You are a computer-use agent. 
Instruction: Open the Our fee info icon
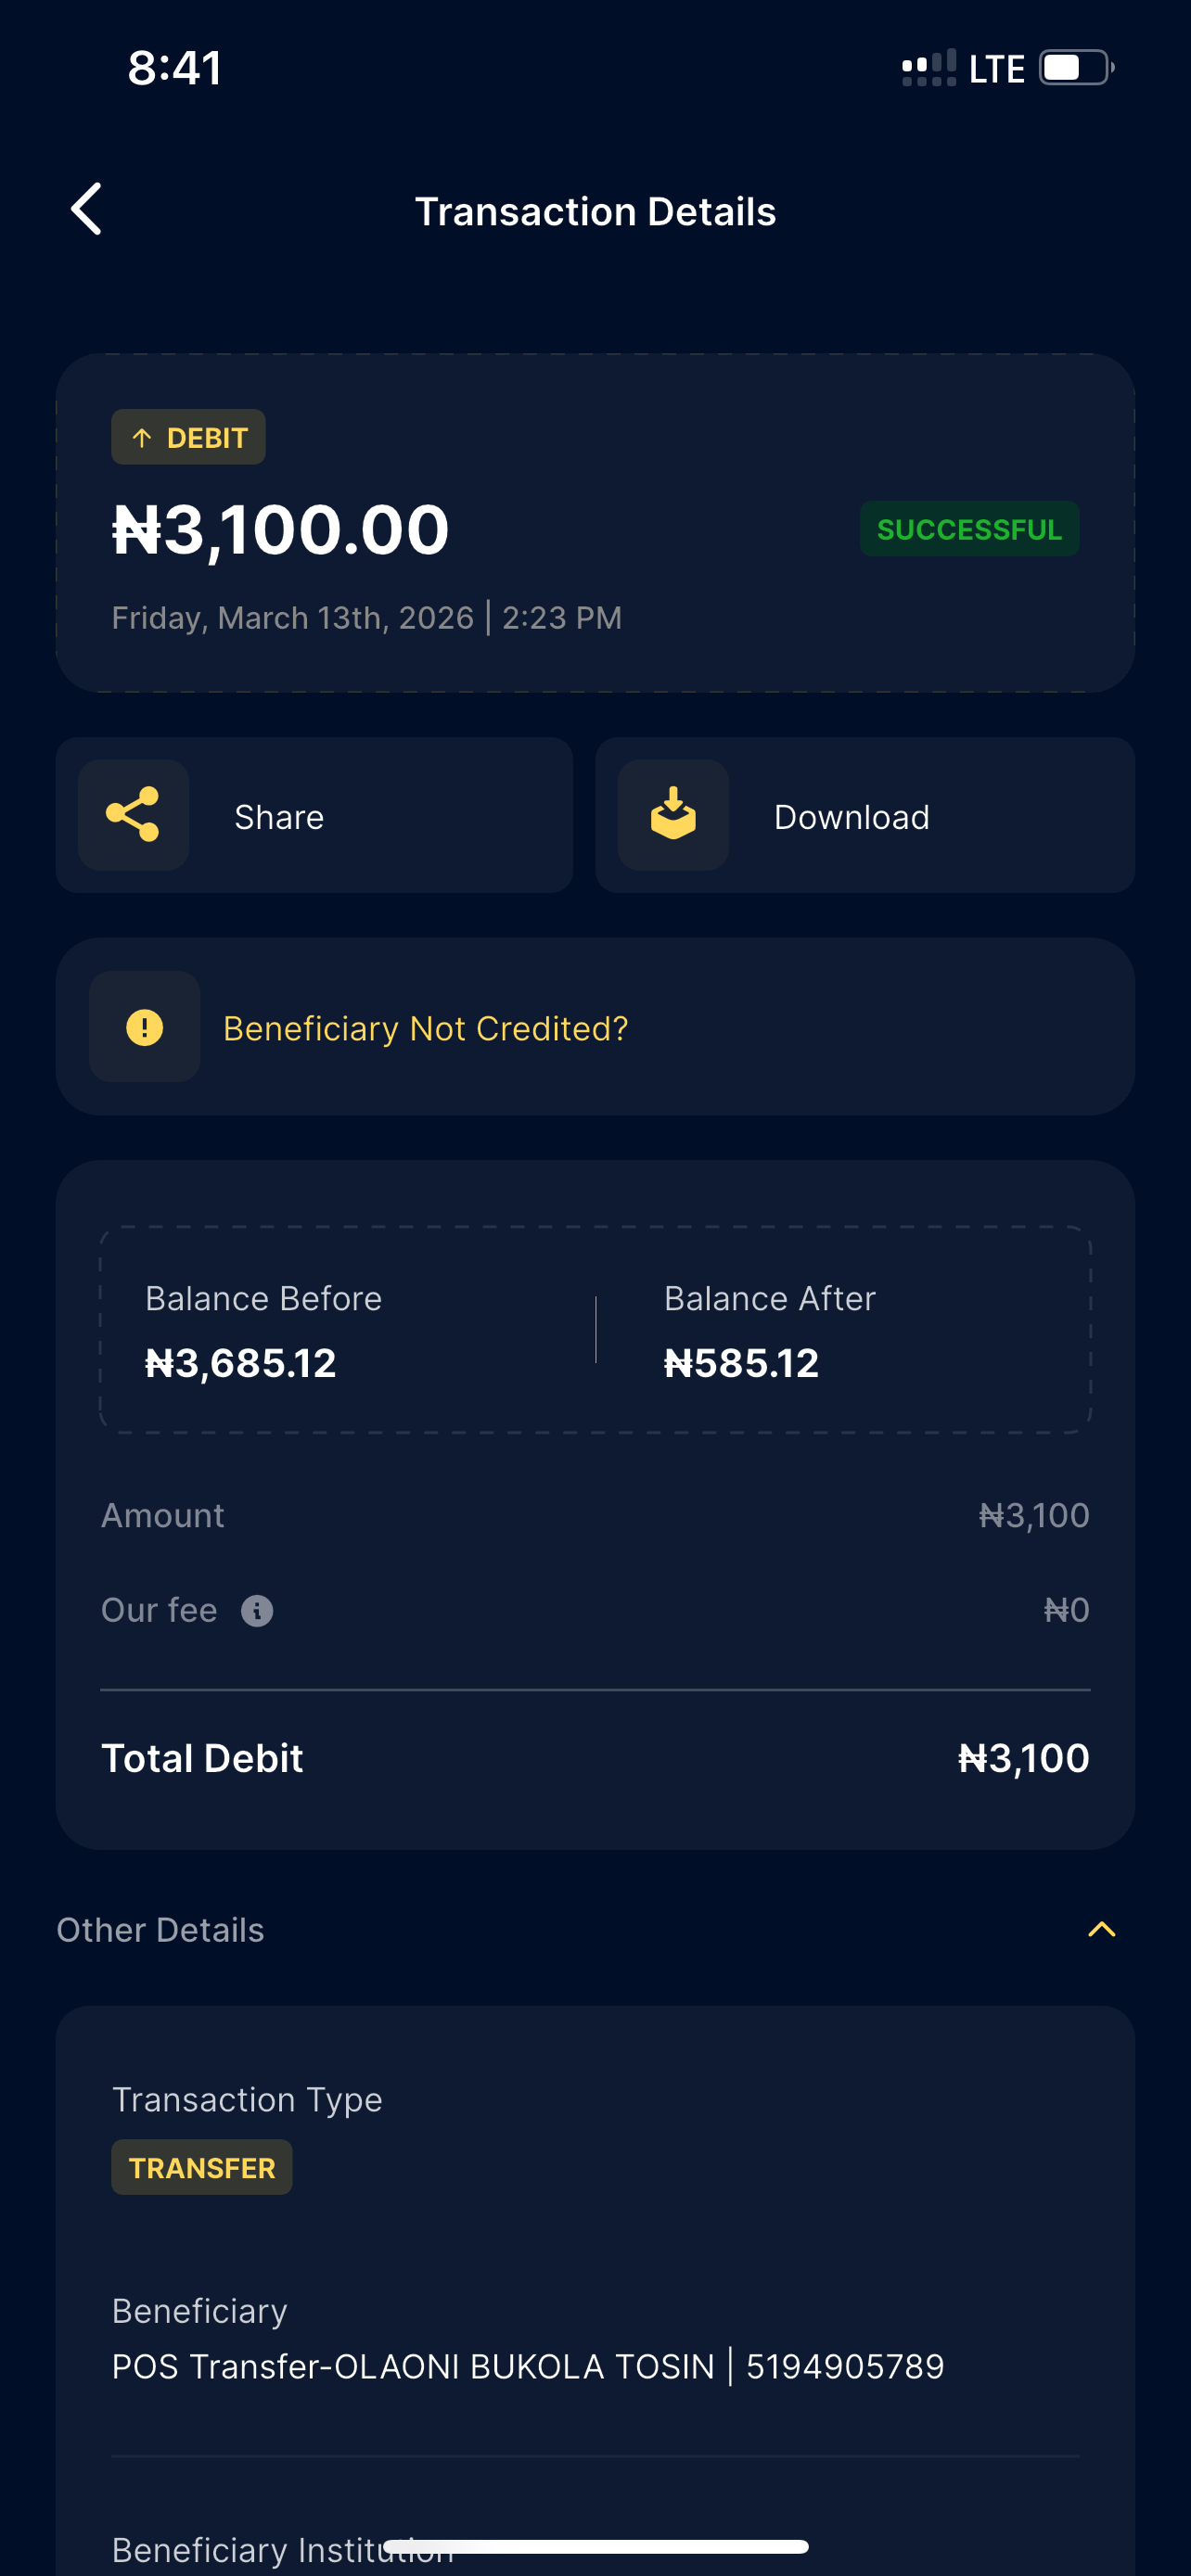[x=257, y=1611]
